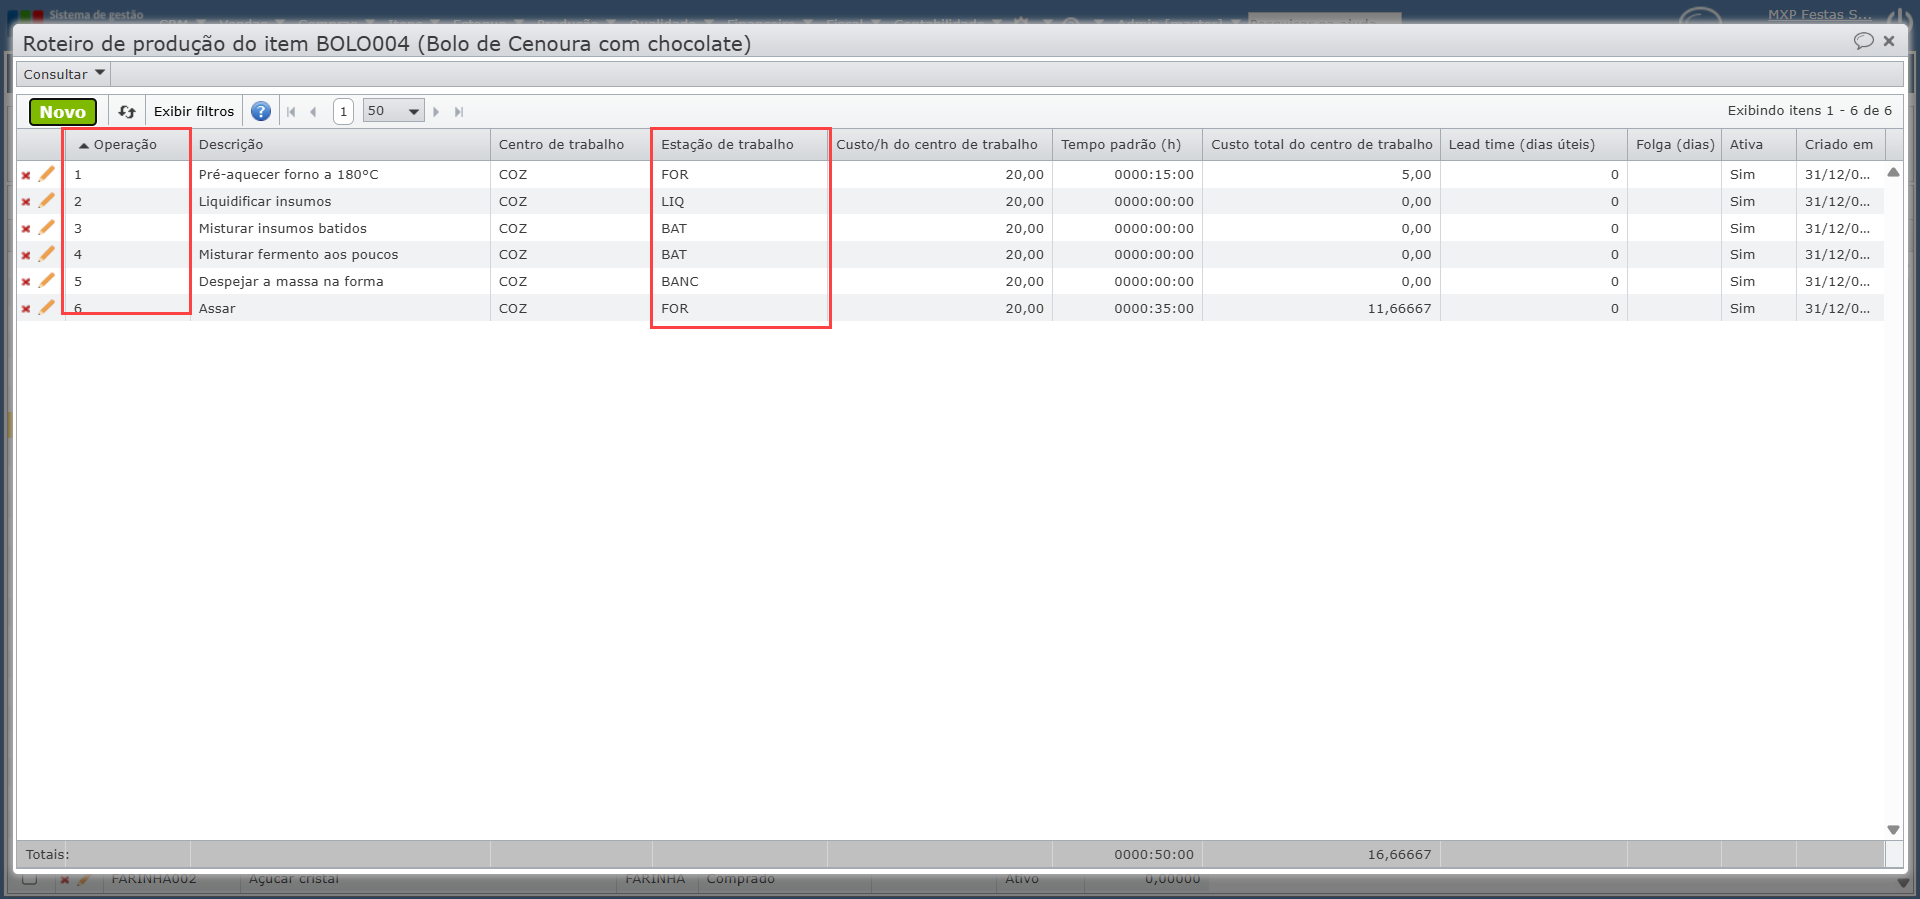Click the page number input field
1920x899 pixels.
[x=343, y=111]
